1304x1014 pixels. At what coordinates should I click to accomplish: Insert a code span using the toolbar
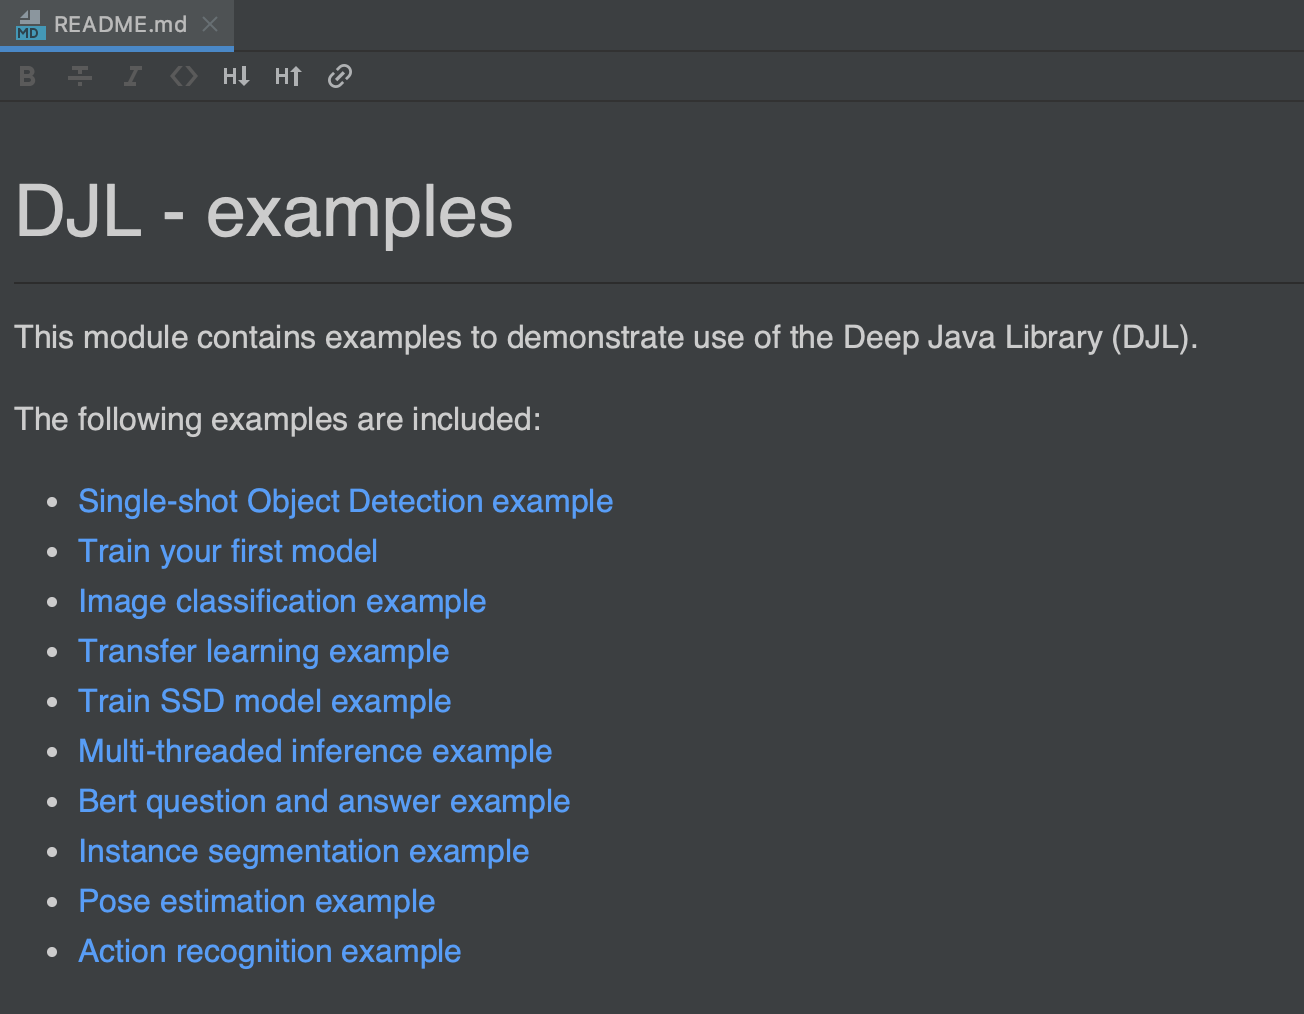[183, 75]
